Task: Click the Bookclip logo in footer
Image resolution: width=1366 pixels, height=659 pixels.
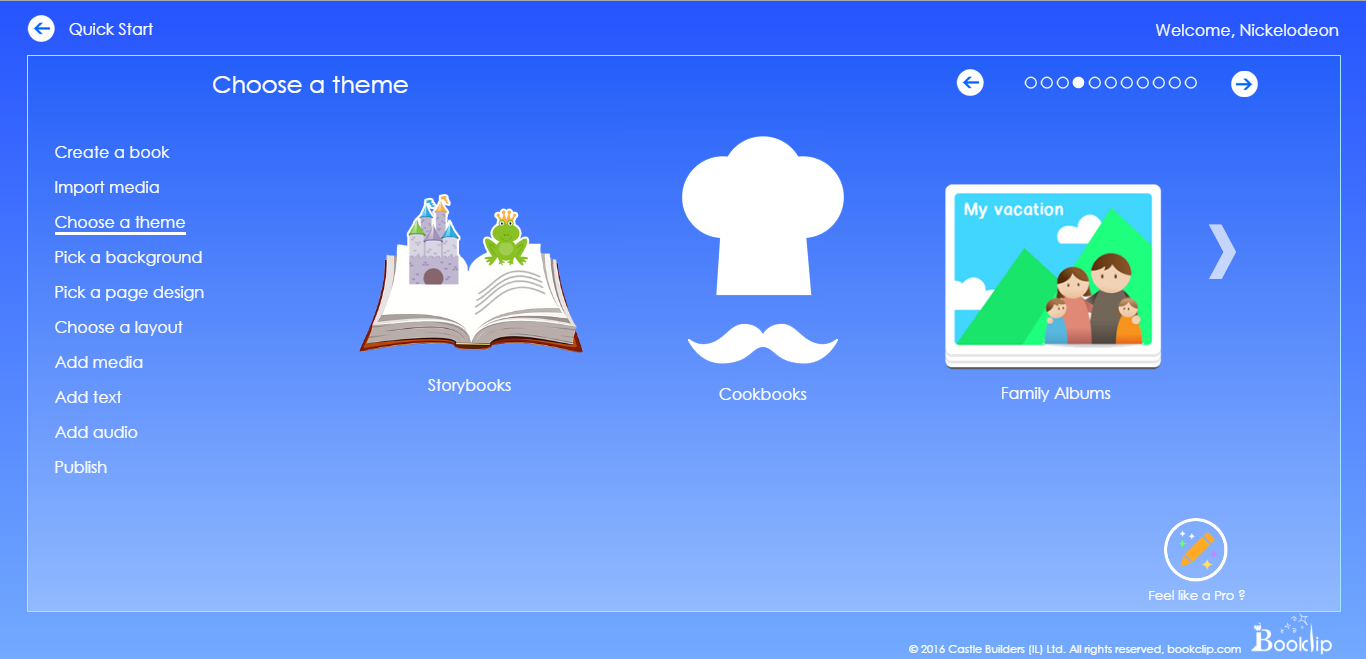Action: (1291, 637)
